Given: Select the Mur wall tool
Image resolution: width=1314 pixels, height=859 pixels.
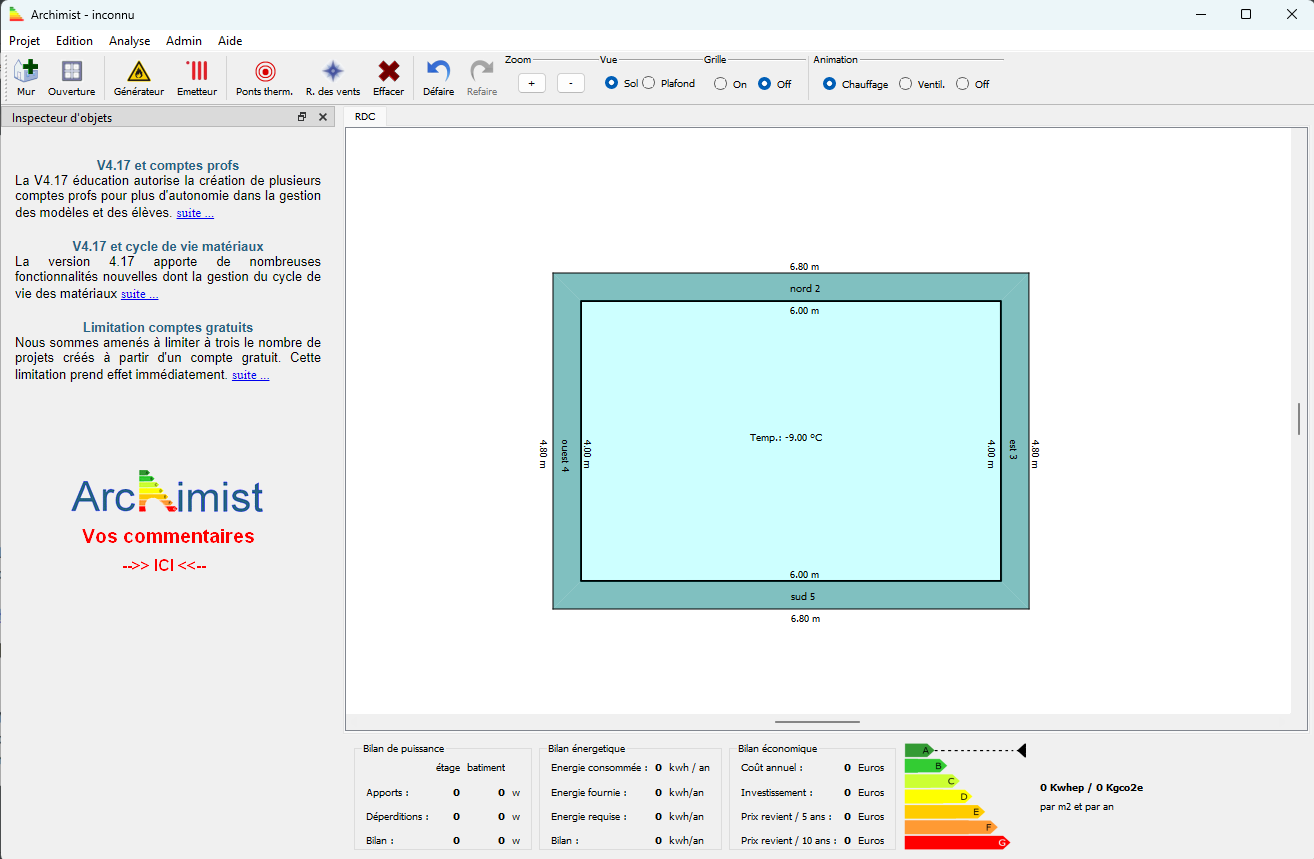Looking at the screenshot, I should pyautogui.click(x=26, y=77).
